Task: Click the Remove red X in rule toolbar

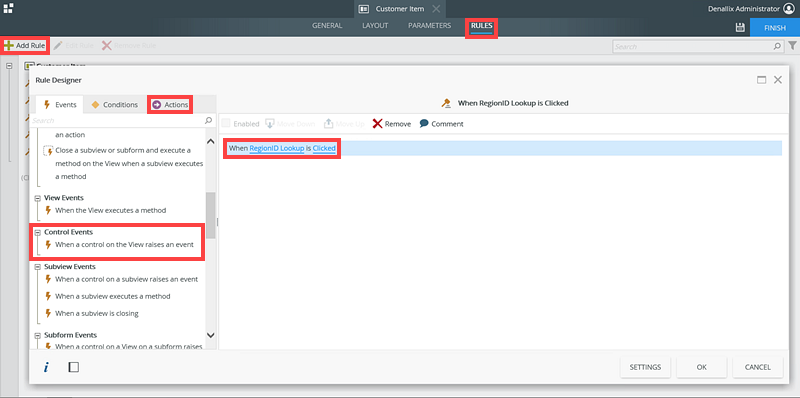Action: tap(378, 123)
